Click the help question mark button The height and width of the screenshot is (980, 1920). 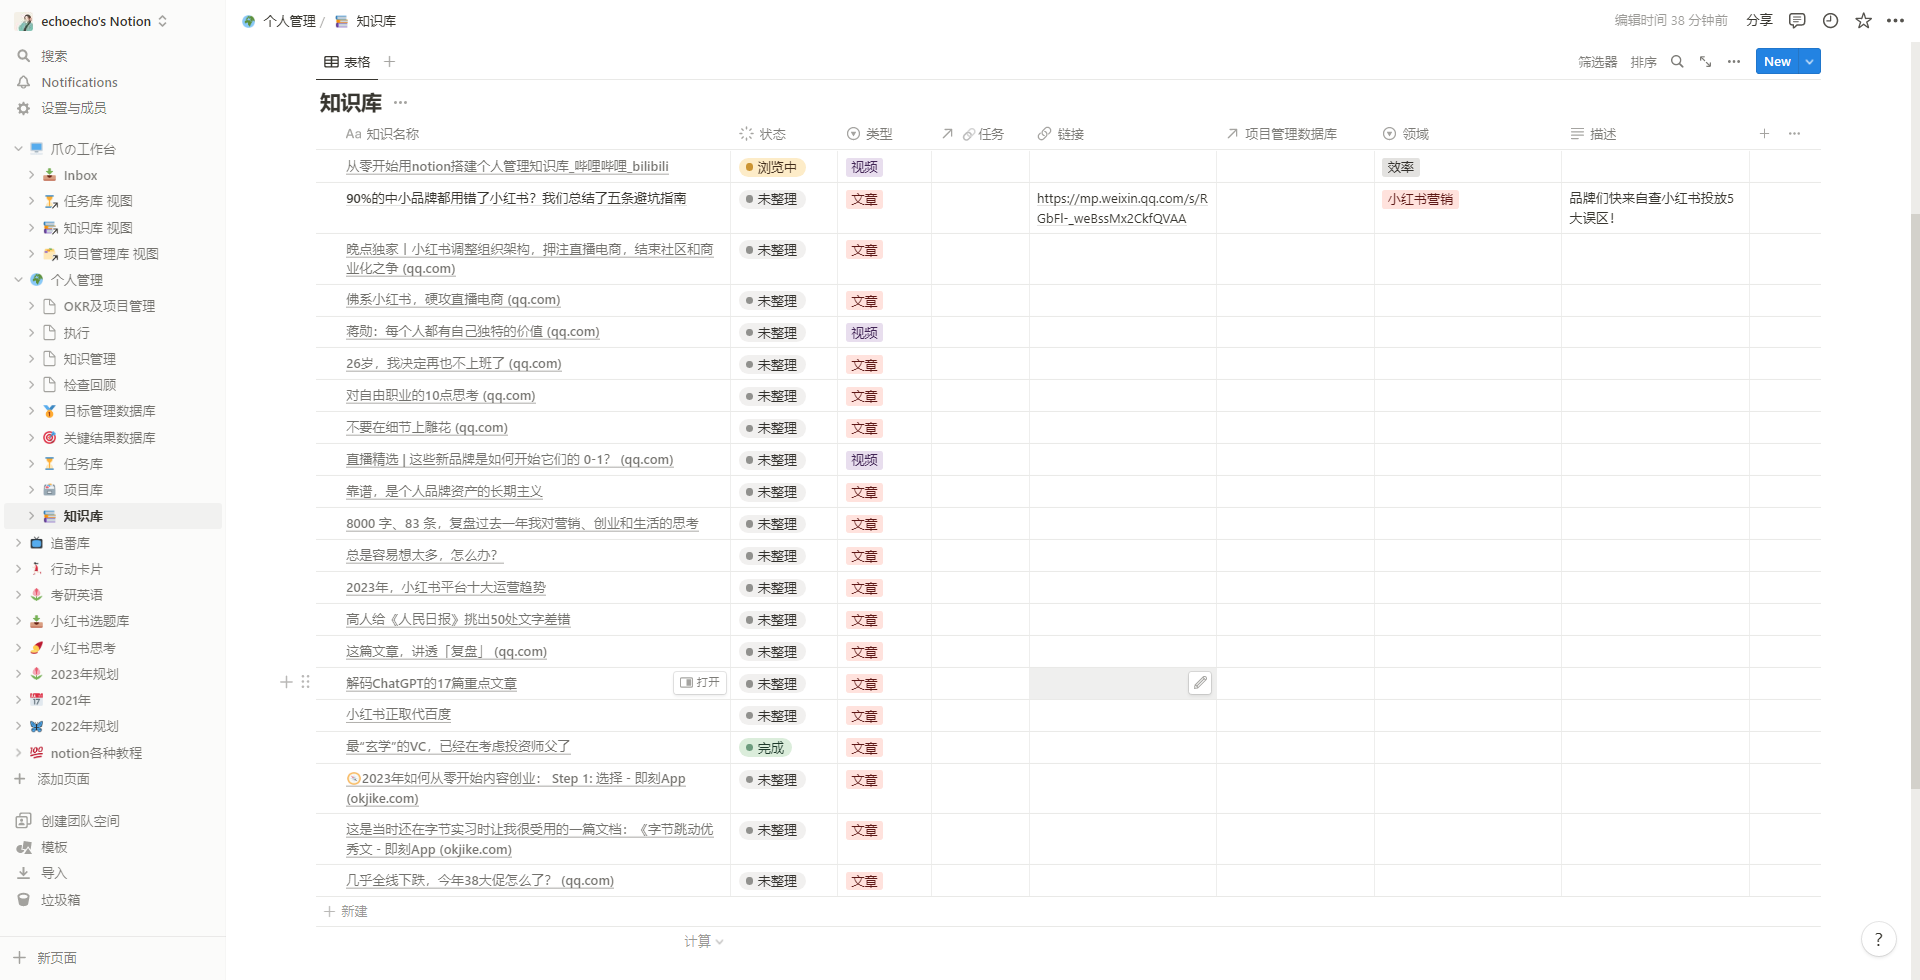[x=1878, y=939]
